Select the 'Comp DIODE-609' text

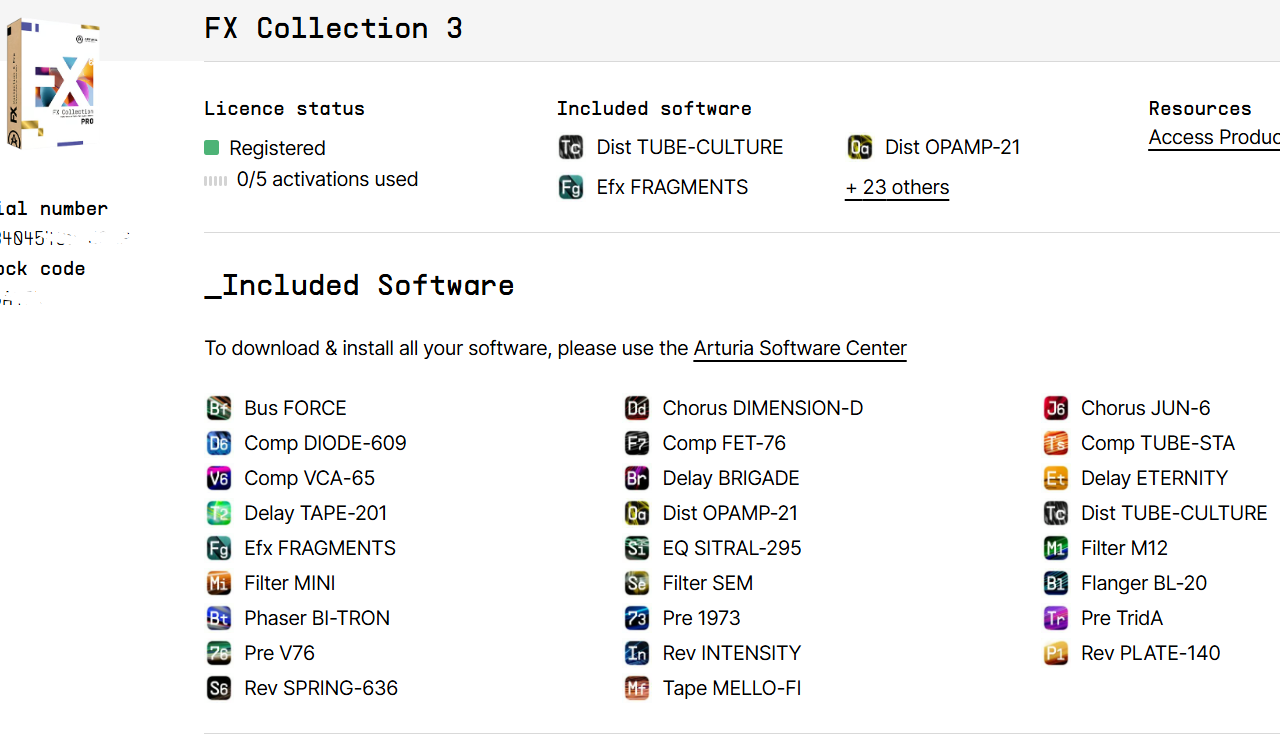click(x=325, y=443)
